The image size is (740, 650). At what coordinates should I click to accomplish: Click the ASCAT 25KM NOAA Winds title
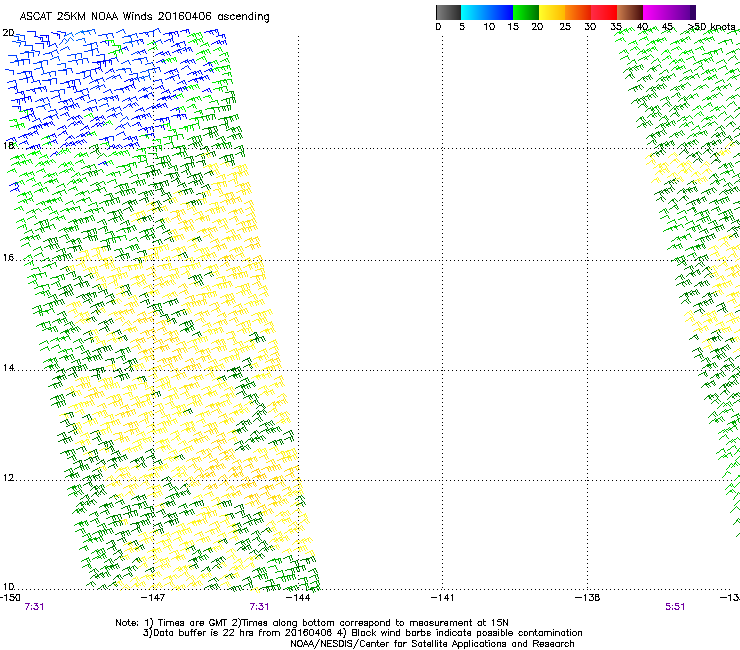click(144, 17)
